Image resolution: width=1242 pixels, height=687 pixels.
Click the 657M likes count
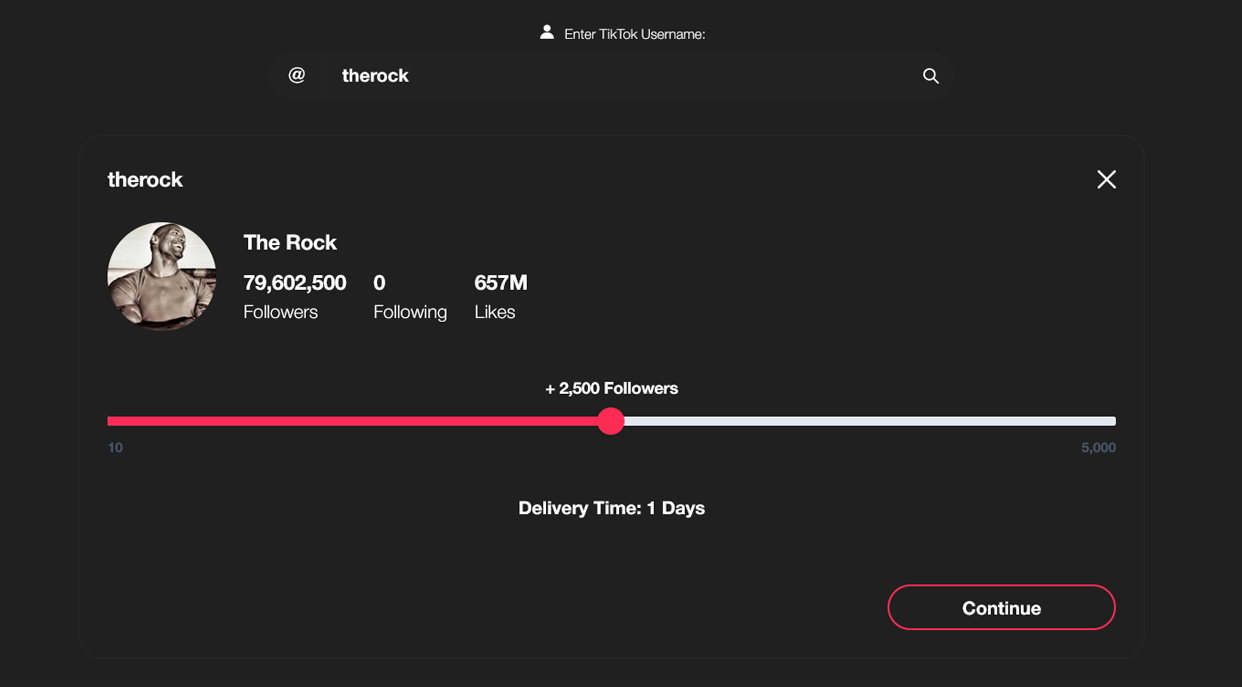pos(500,283)
